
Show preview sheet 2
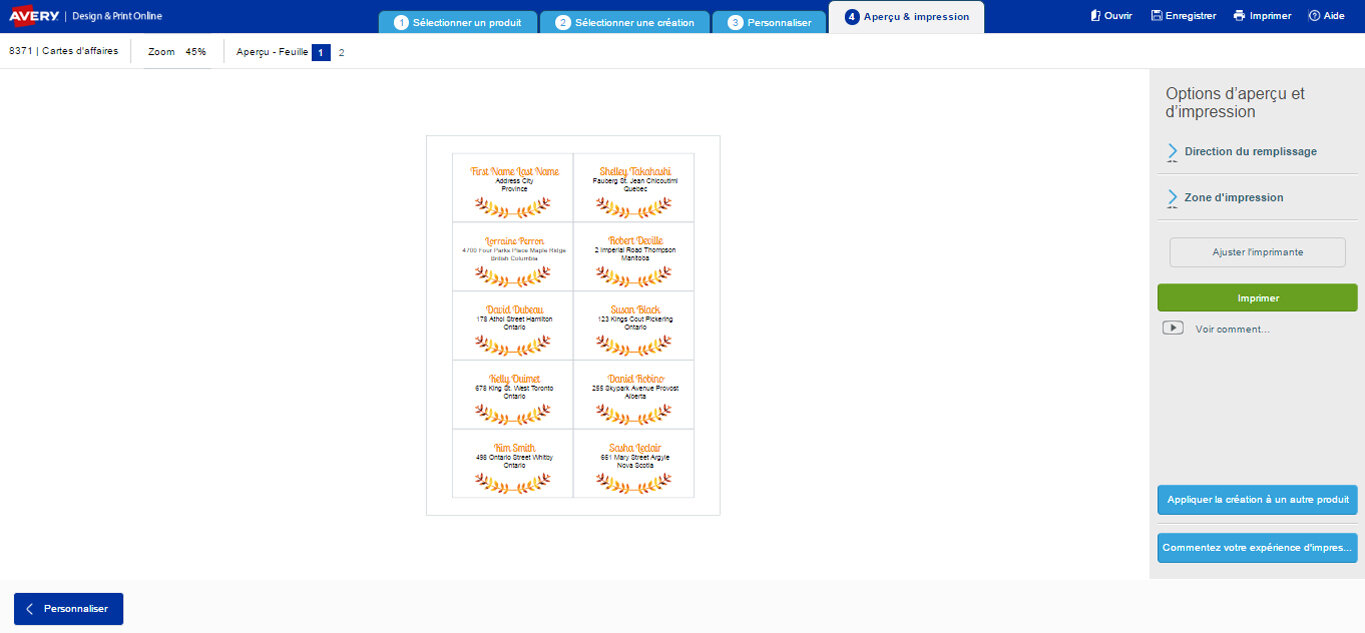click(341, 52)
